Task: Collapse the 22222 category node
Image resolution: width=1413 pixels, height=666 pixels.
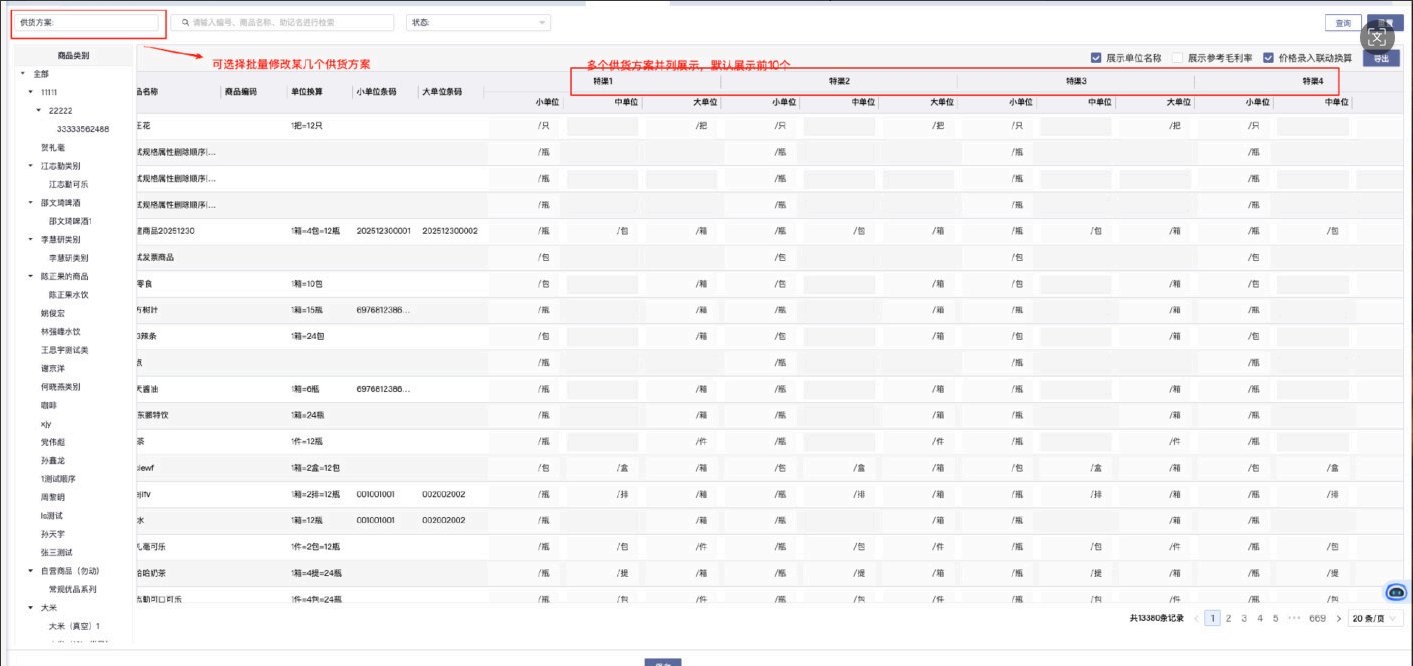Action: pos(39,111)
